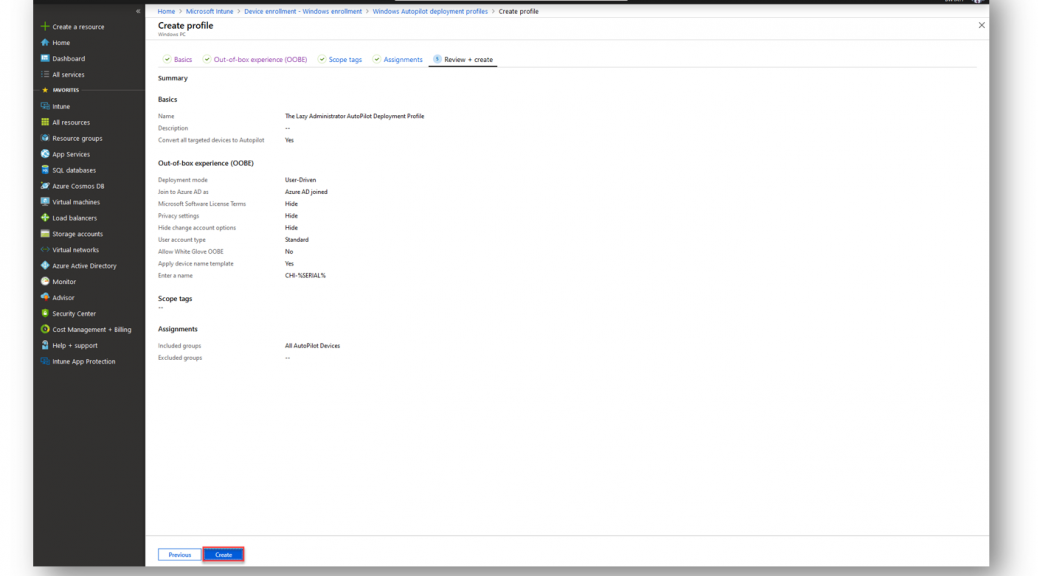Image resolution: width=1038 pixels, height=576 pixels.
Task: Open the Azure Cosmos DB icon
Action: [45, 186]
